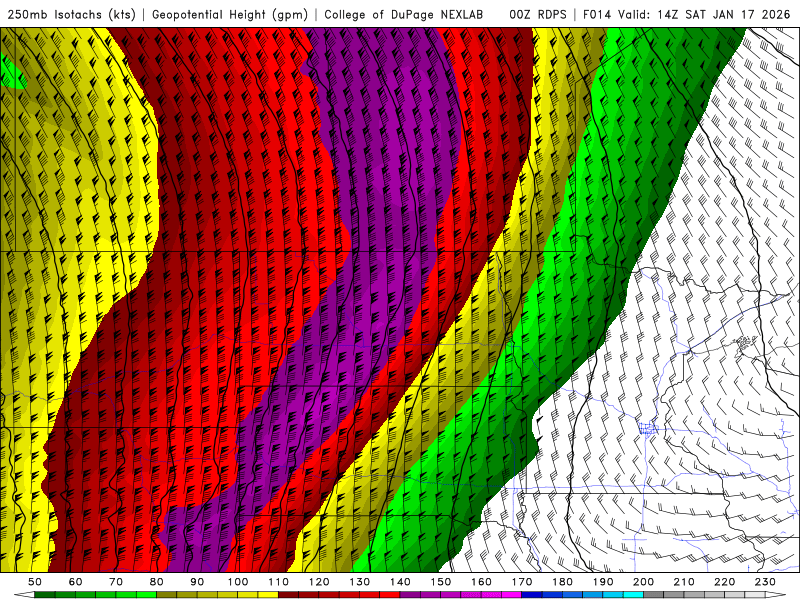Click the 60 value on the legend scale
Image resolution: width=800 pixels, height=600 pixels.
pos(75,582)
